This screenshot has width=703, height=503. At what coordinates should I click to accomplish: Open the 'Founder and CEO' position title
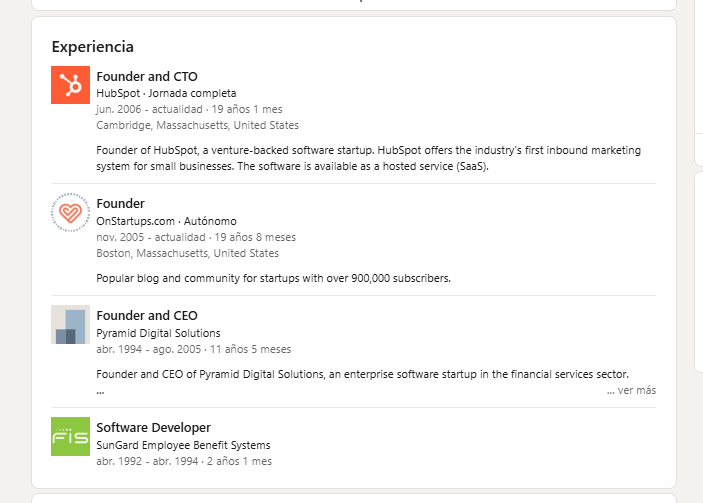coord(147,316)
